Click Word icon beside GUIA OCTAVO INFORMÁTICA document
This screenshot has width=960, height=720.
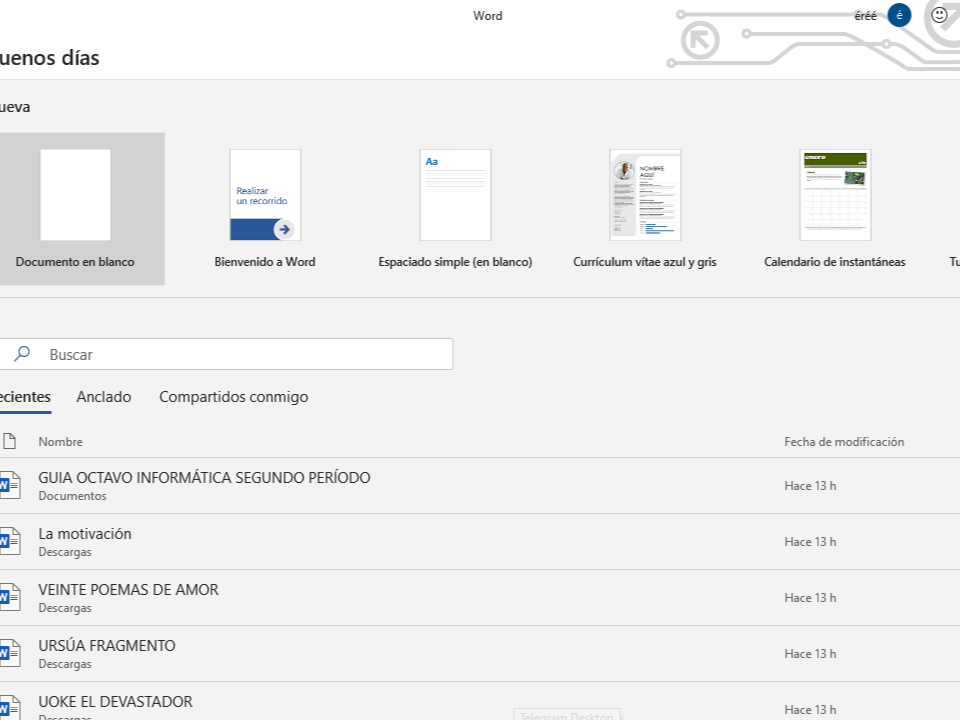9,486
